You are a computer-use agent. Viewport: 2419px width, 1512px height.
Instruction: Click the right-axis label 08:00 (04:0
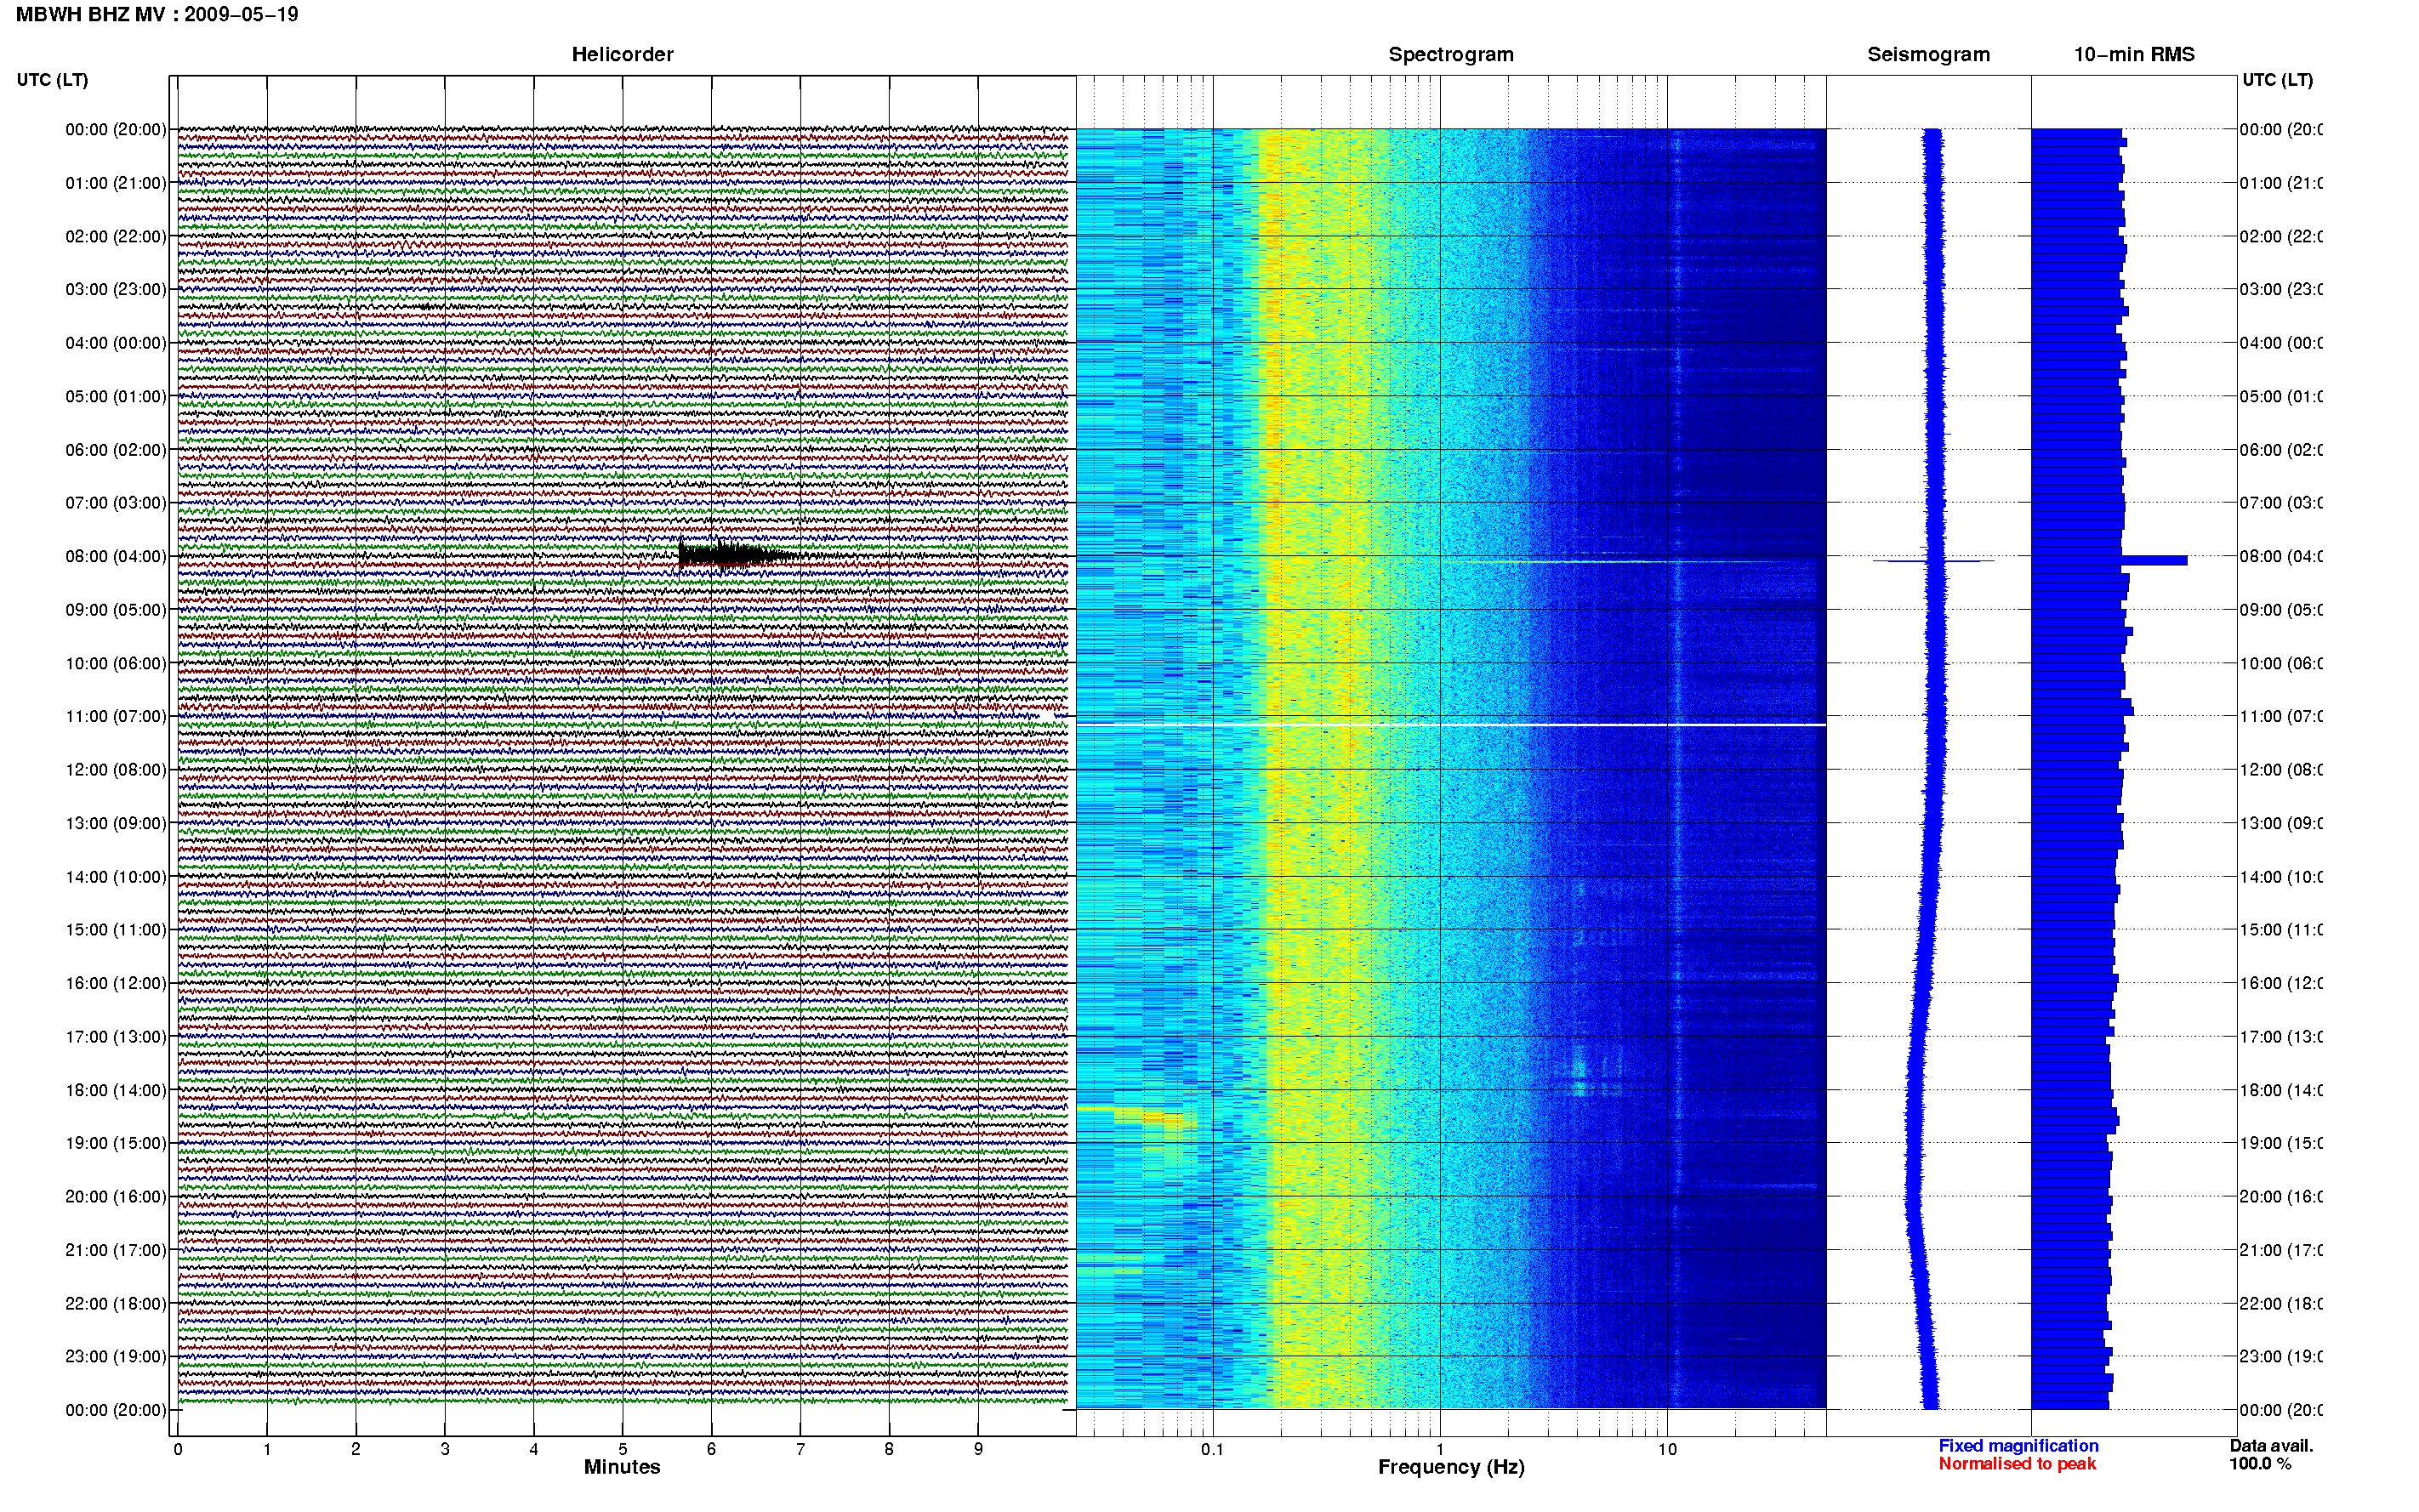pos(2281,556)
